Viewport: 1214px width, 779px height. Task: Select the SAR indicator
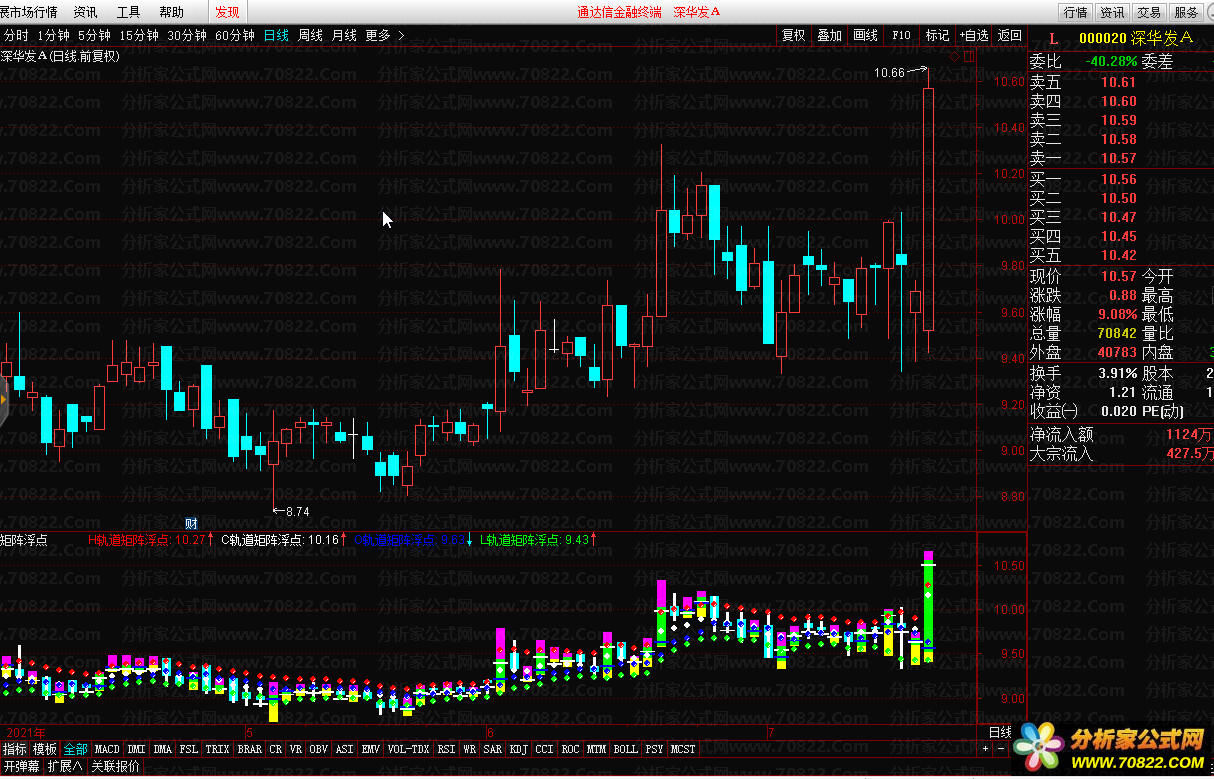[x=493, y=749]
